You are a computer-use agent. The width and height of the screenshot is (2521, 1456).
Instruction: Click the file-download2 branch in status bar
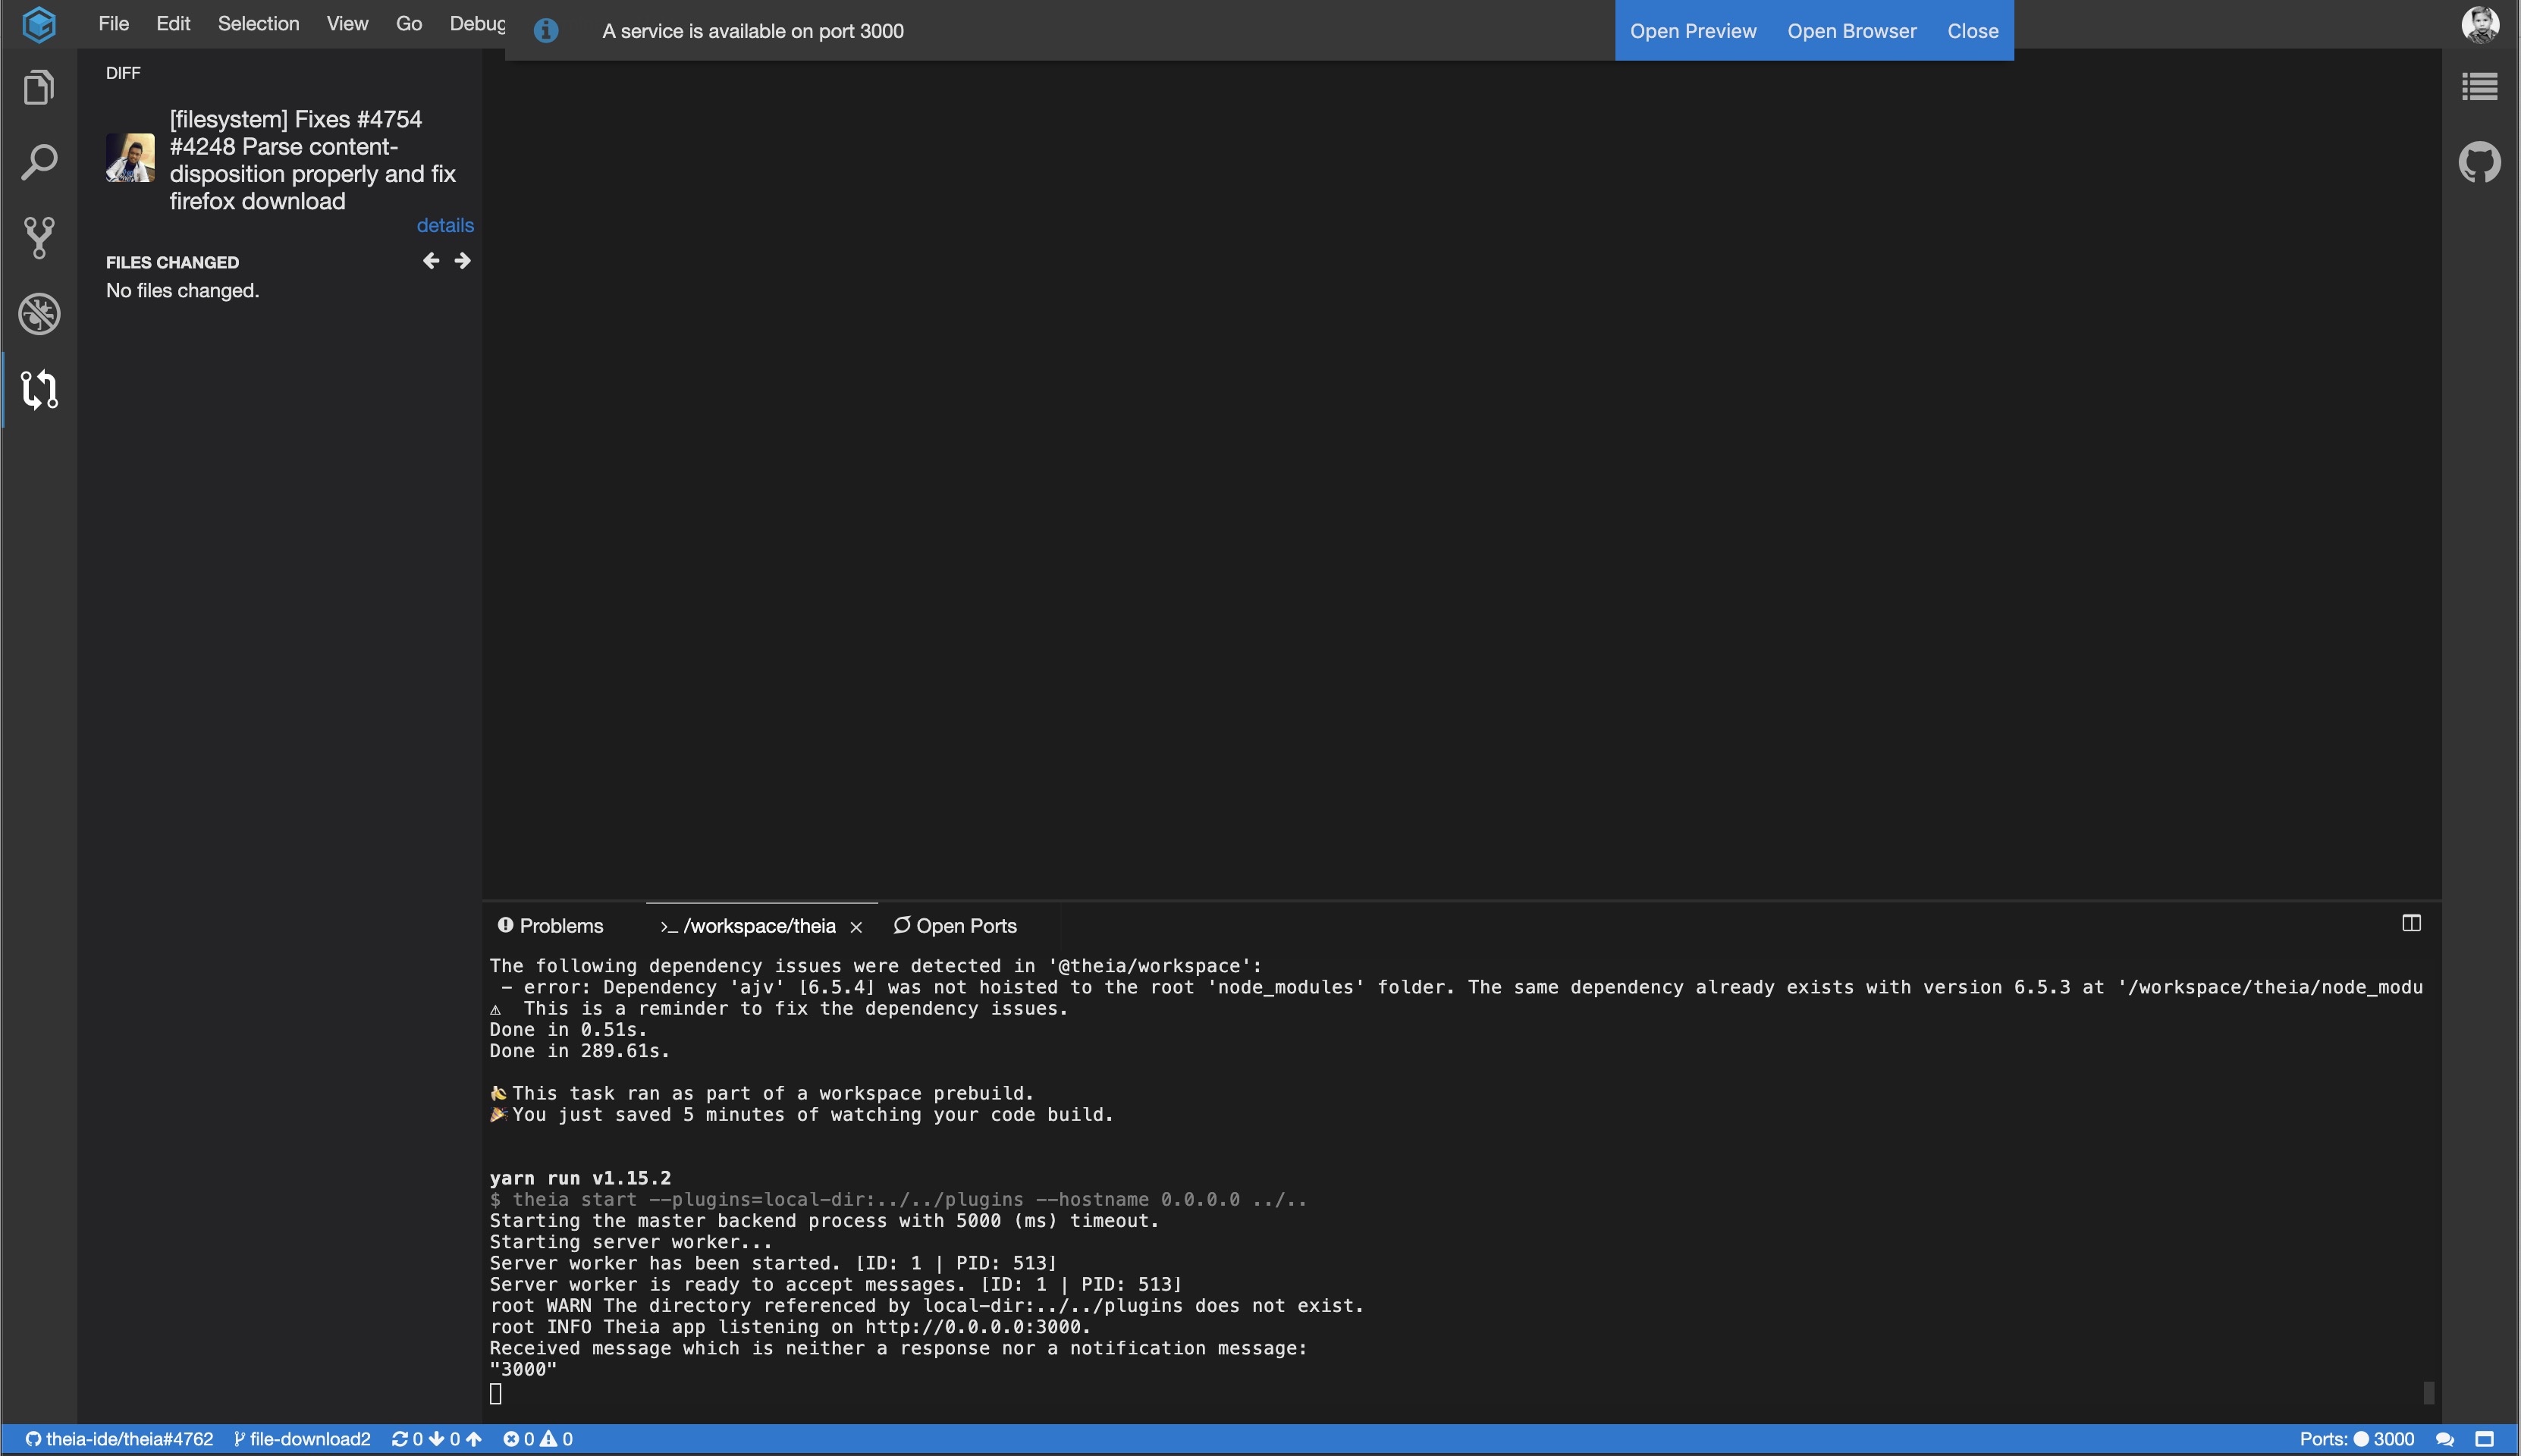click(302, 1439)
